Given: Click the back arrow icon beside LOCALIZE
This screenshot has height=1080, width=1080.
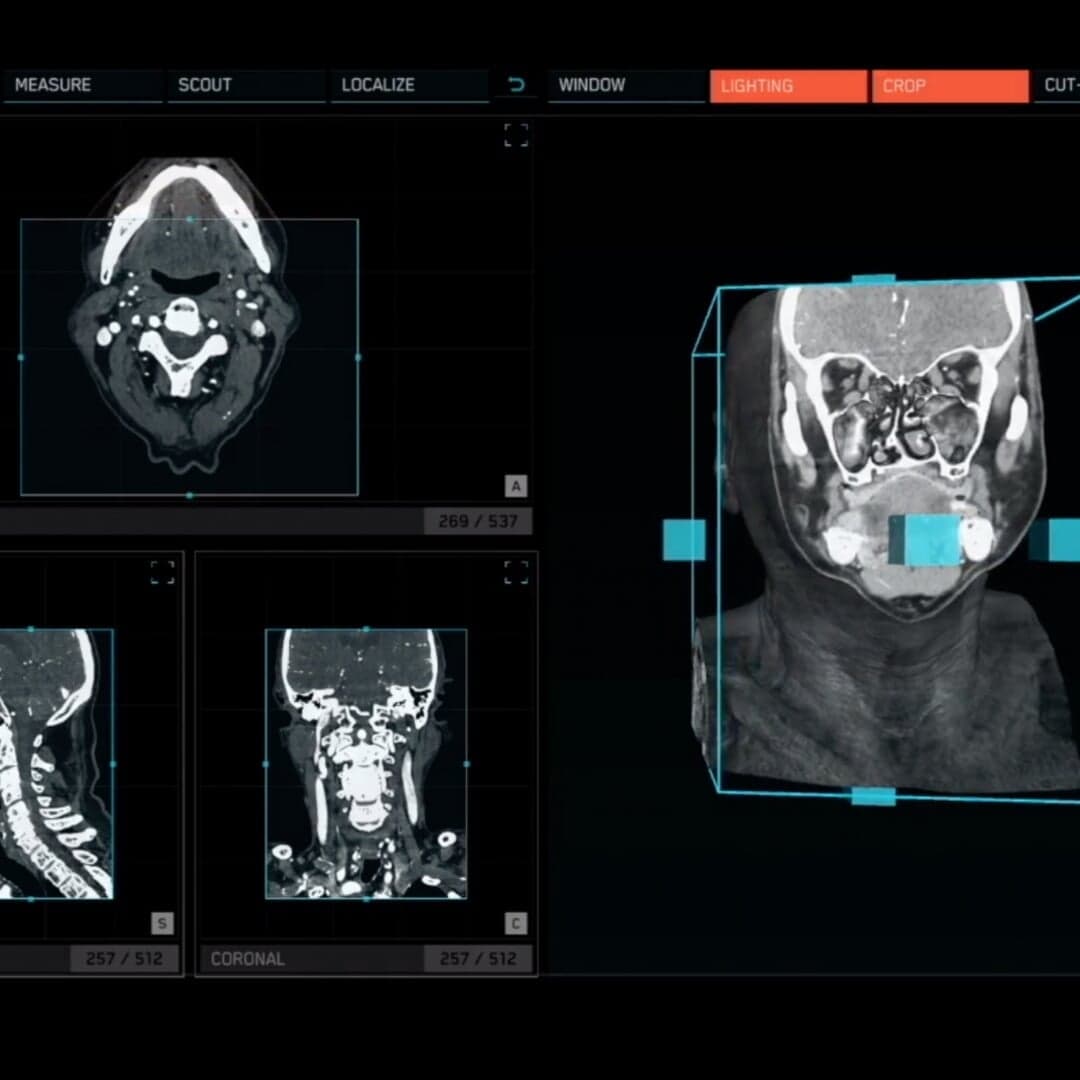Looking at the screenshot, I should coord(516,85).
